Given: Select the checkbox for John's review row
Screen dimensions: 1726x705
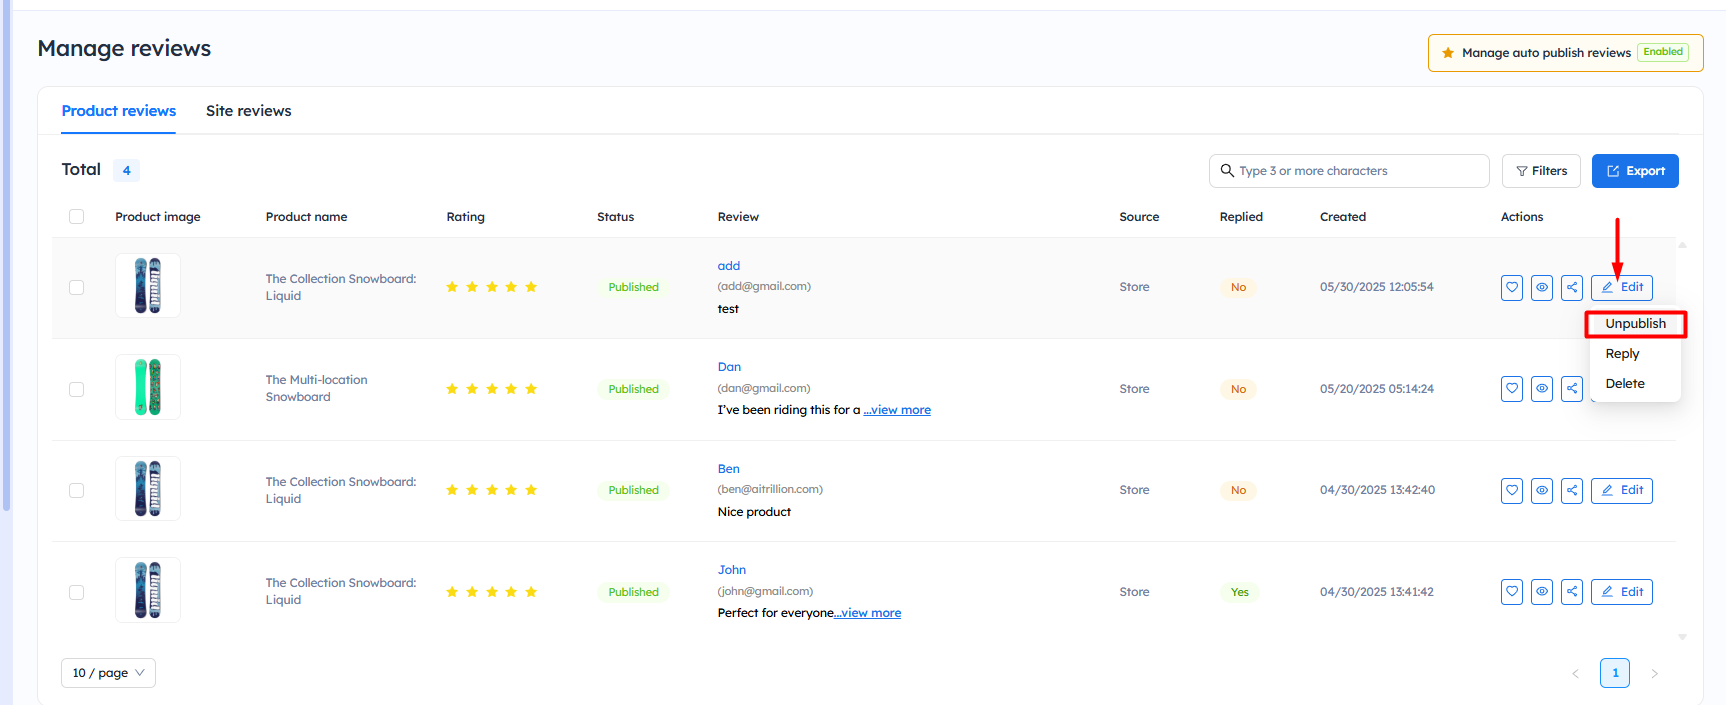Looking at the screenshot, I should pos(77,592).
